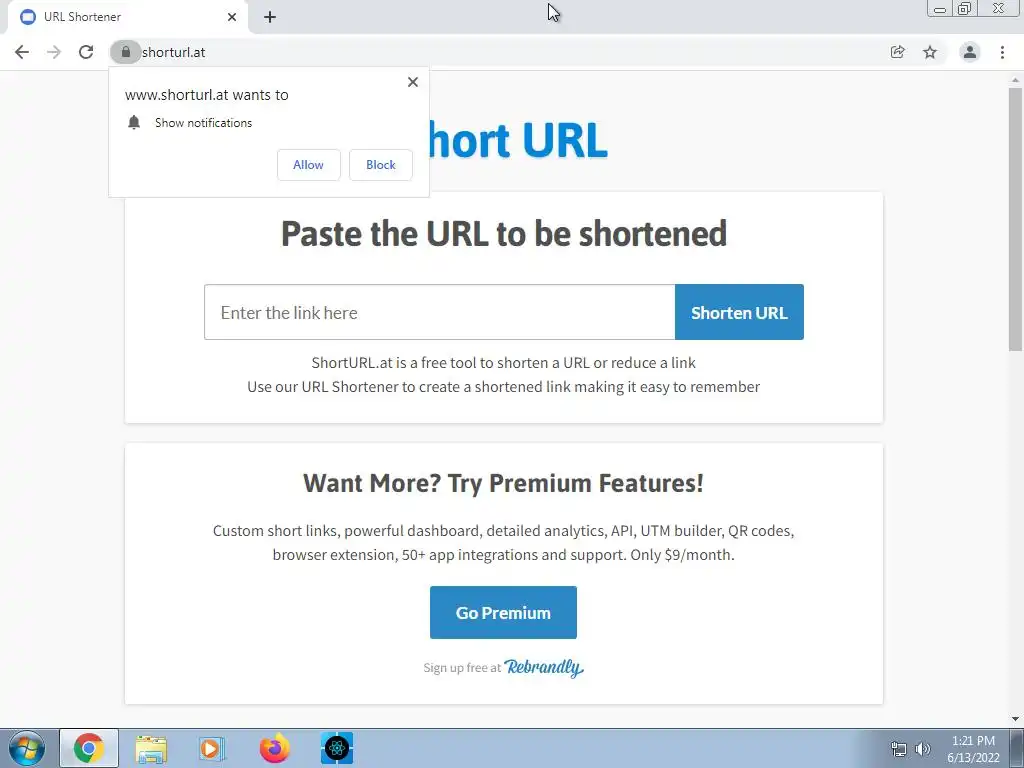Click the bell icon beside Show notifications
1024x768 pixels.
134,122
